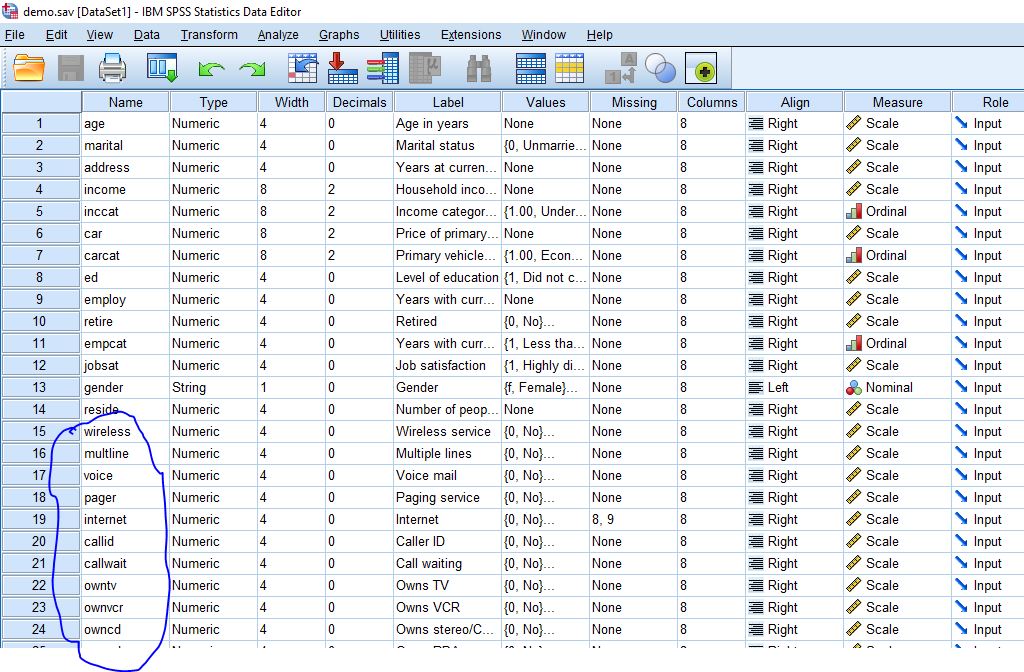Click the Decimals column header
The width and height of the screenshot is (1024, 672).
click(359, 102)
